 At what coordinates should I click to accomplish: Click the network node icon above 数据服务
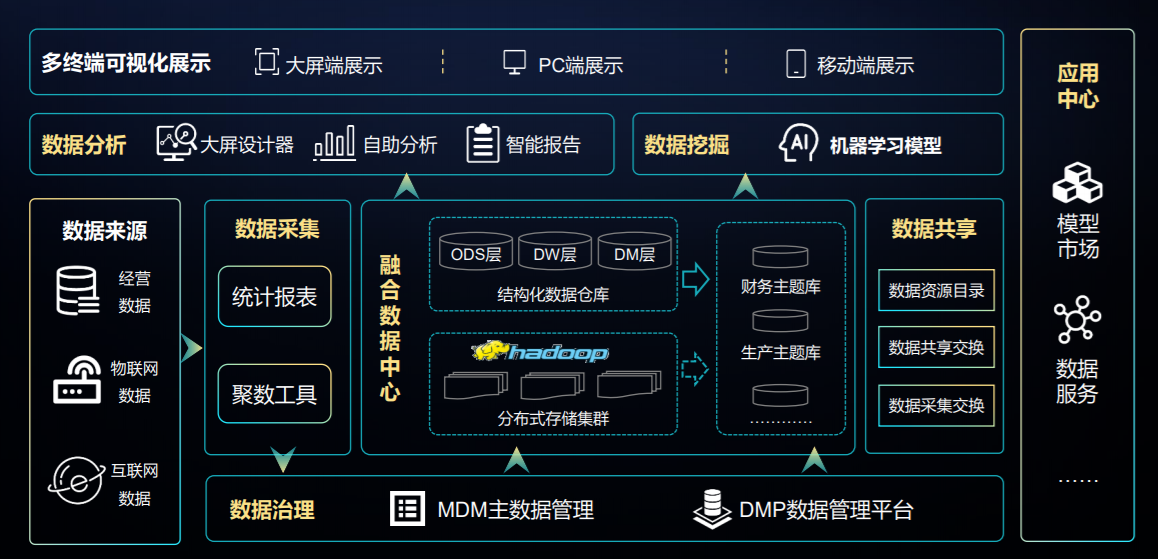(1078, 320)
